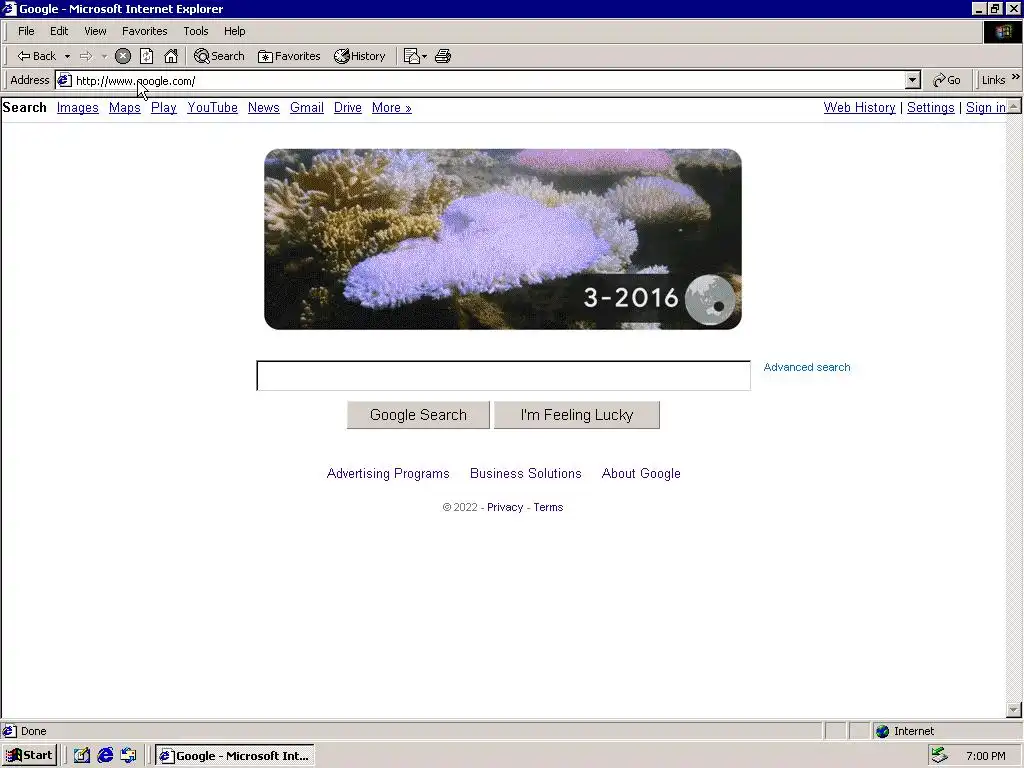The image size is (1024, 768).
Task: Expand the address bar dropdown list
Action: [912, 80]
